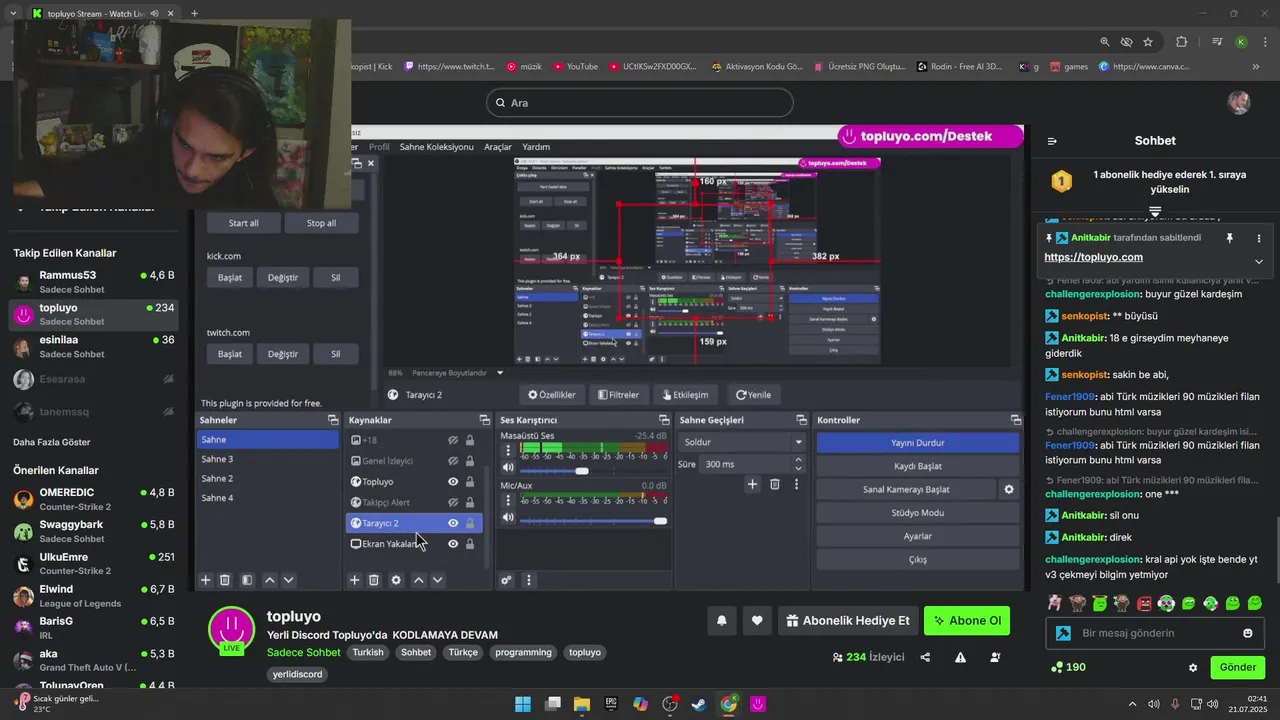Click the heart follow icon for topluyo
This screenshot has width=1280, height=720.
757,621
